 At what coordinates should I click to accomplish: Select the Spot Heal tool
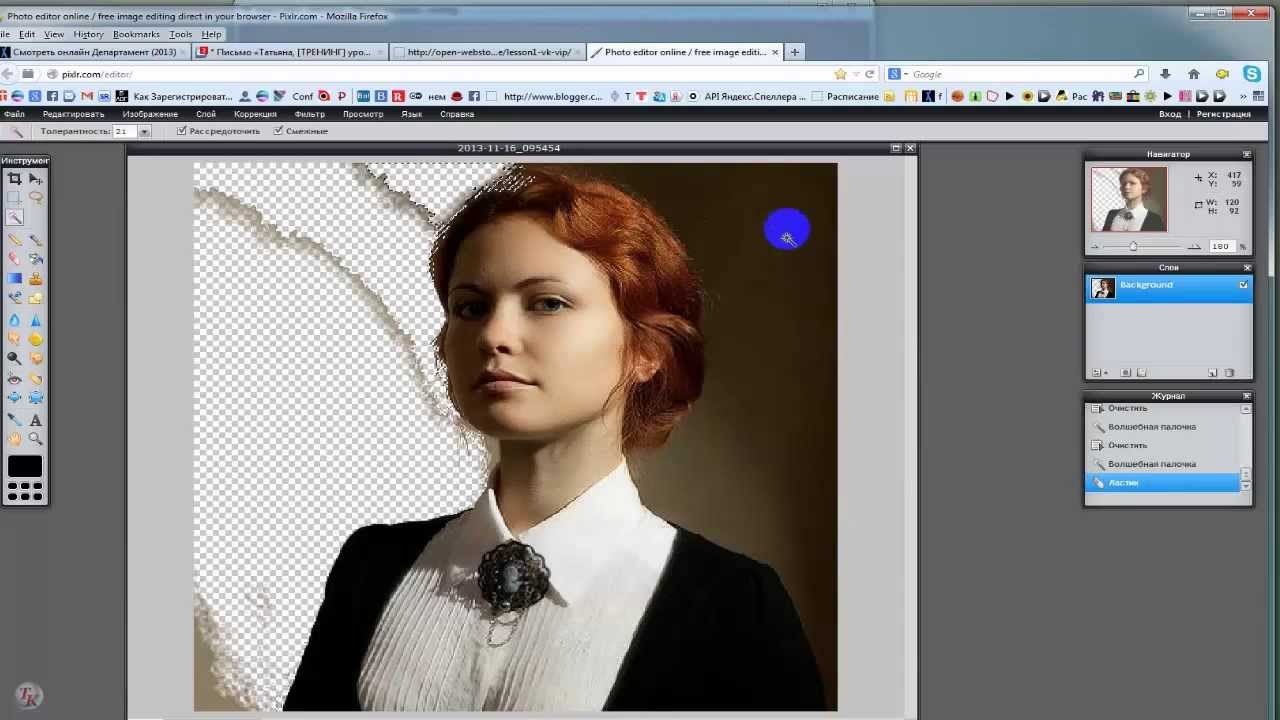[x=36, y=379]
